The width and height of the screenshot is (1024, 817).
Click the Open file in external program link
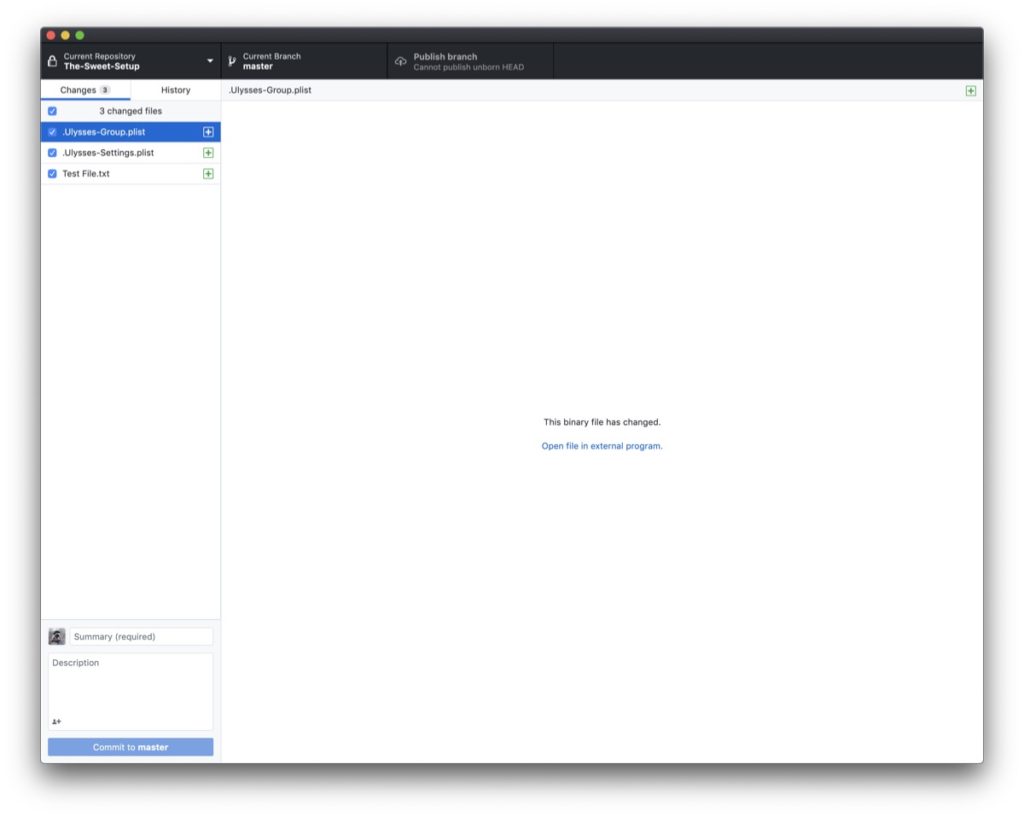[600, 445]
